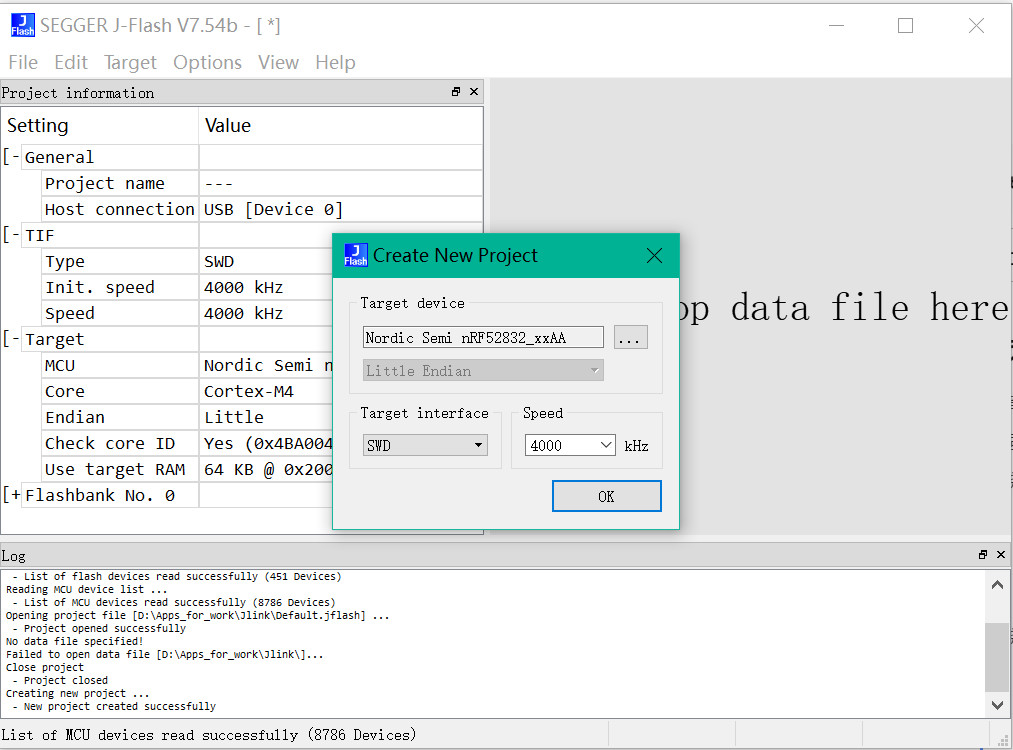Click the 'No data file specified!' log line
This screenshot has height=750, width=1013.
coord(74,641)
